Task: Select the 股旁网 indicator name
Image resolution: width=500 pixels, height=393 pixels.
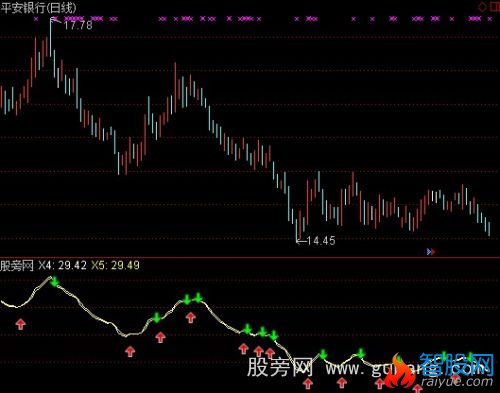Action: 17,266
